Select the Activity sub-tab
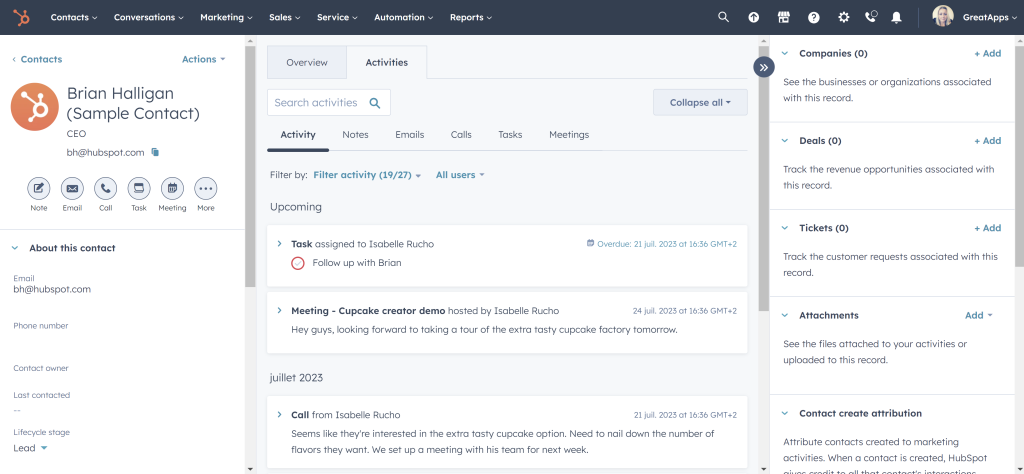This screenshot has width=1024, height=474. (298, 134)
